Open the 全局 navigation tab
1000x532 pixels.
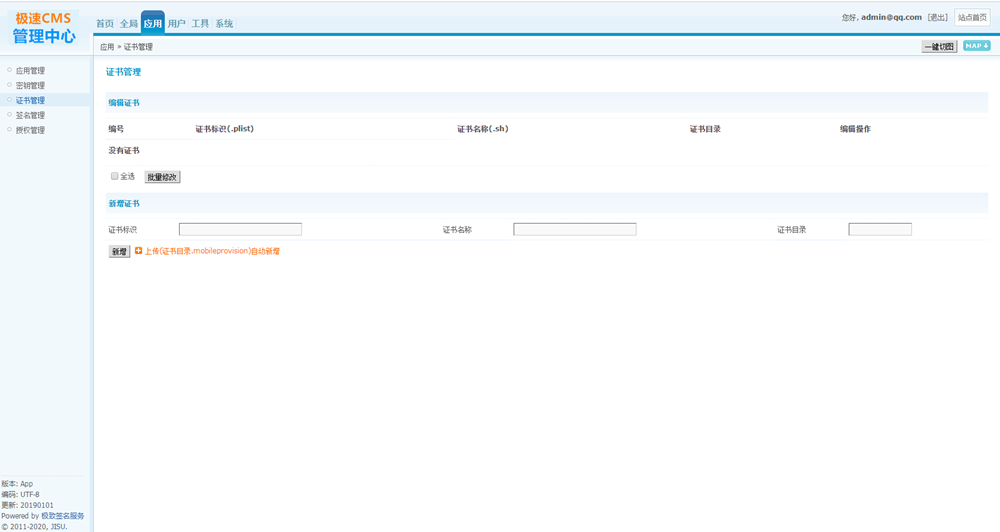point(129,24)
